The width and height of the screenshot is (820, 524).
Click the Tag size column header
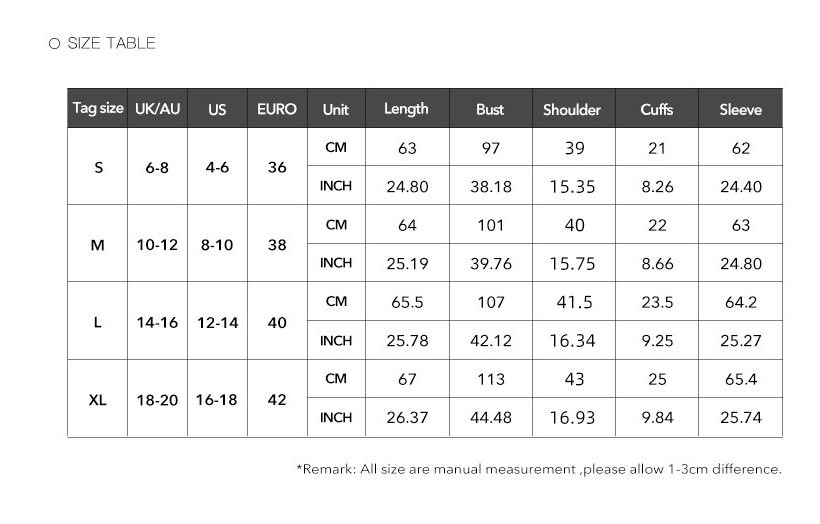point(98,109)
